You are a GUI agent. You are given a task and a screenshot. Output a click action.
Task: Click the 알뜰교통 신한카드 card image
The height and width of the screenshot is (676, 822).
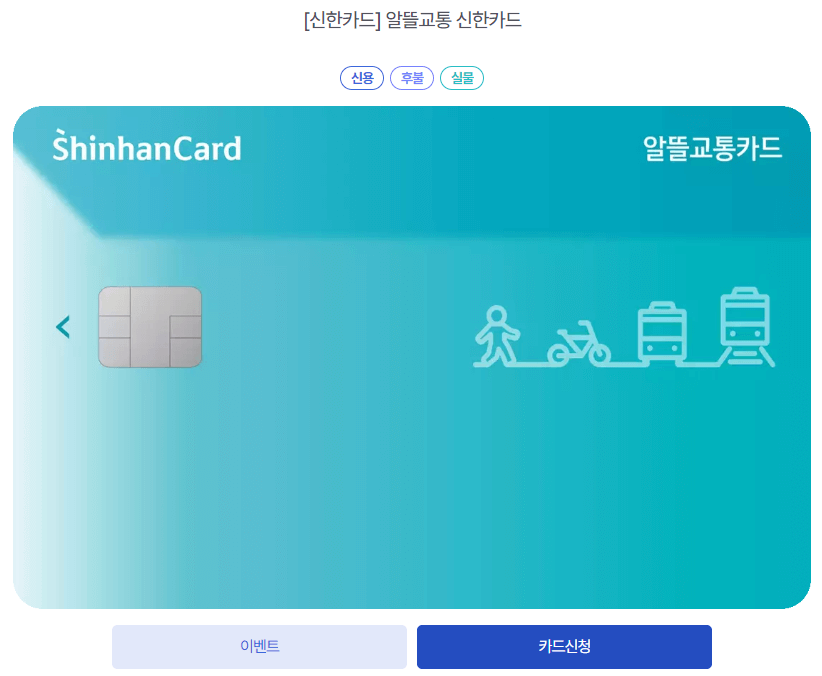click(412, 357)
